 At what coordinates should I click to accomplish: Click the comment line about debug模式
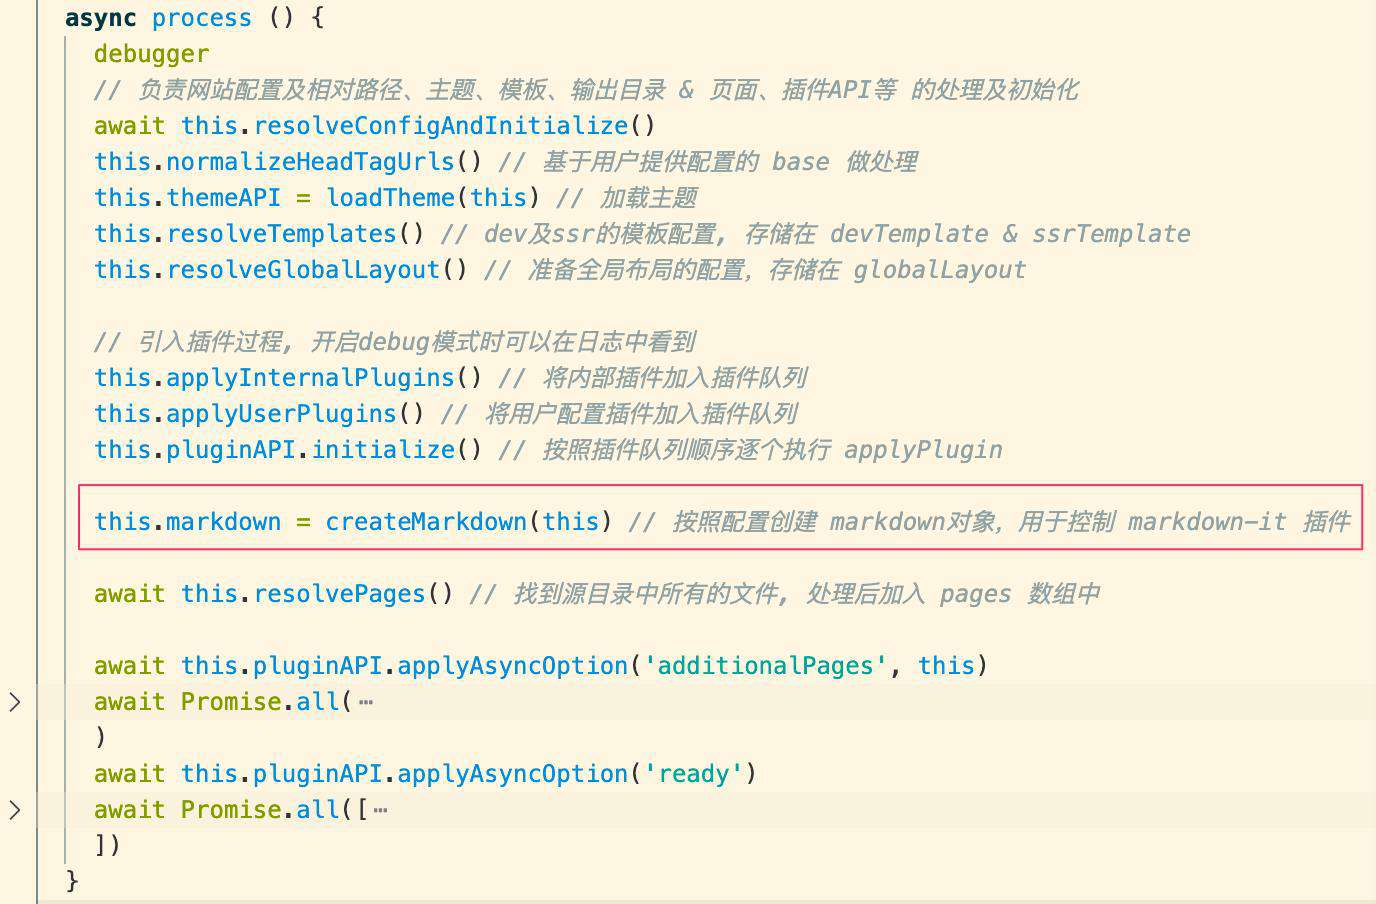395,342
